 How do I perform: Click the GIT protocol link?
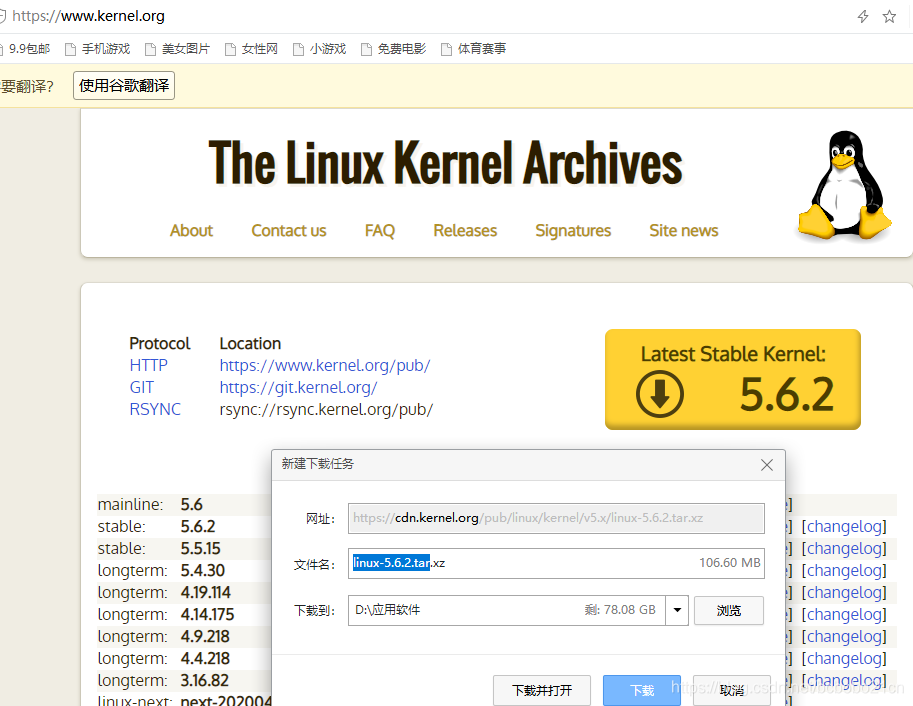click(141, 387)
